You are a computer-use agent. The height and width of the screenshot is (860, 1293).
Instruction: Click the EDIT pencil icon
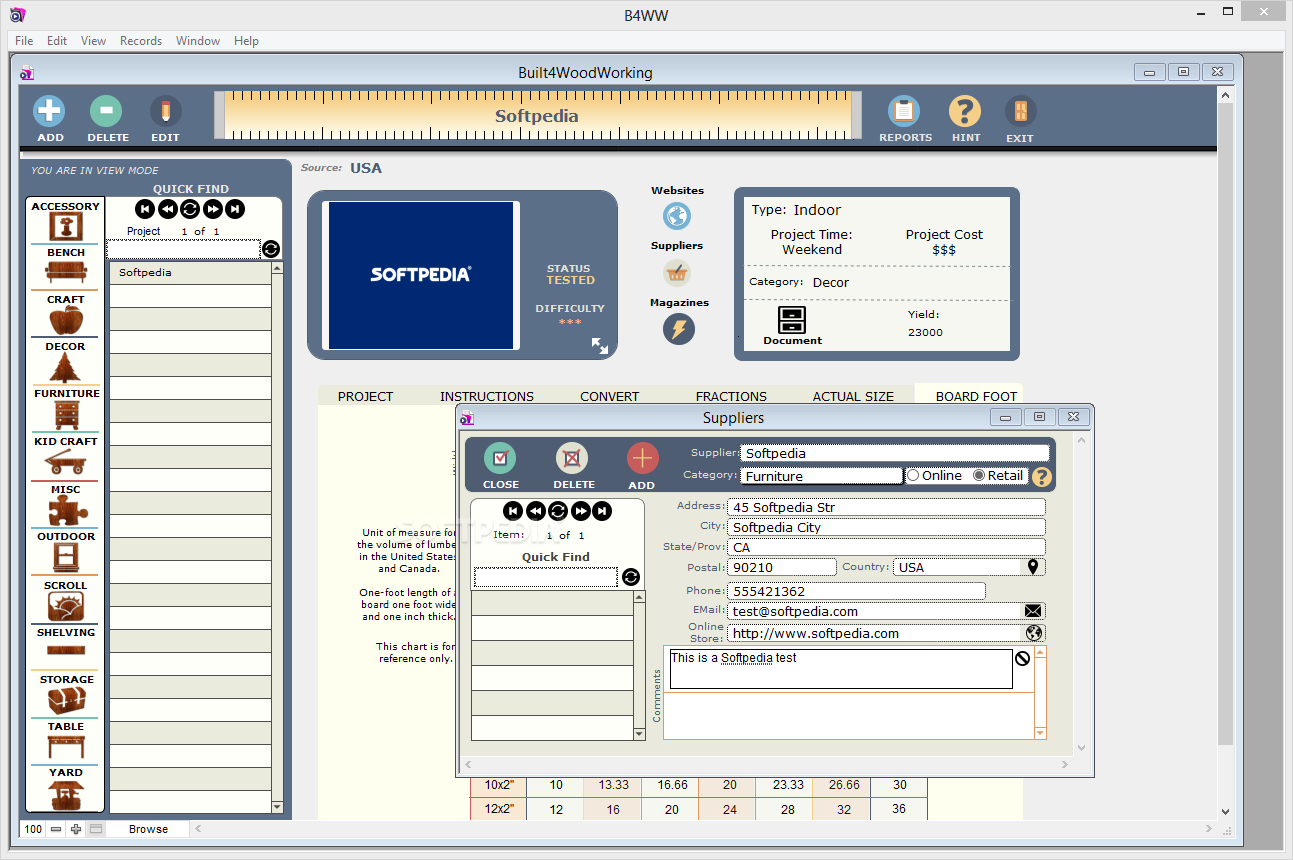click(x=166, y=111)
